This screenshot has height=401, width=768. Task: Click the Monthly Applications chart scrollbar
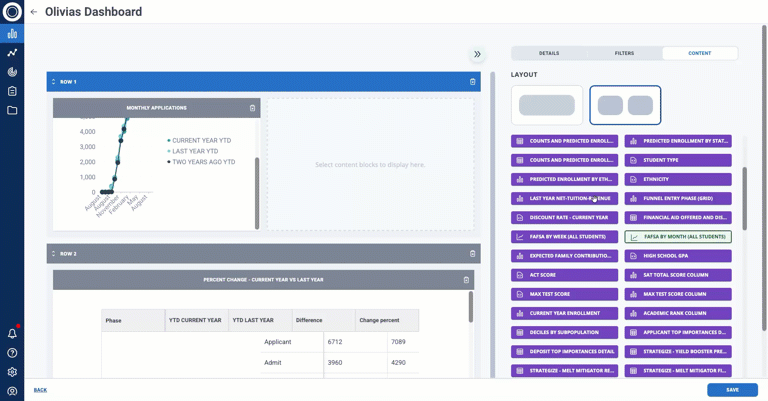pos(257,193)
